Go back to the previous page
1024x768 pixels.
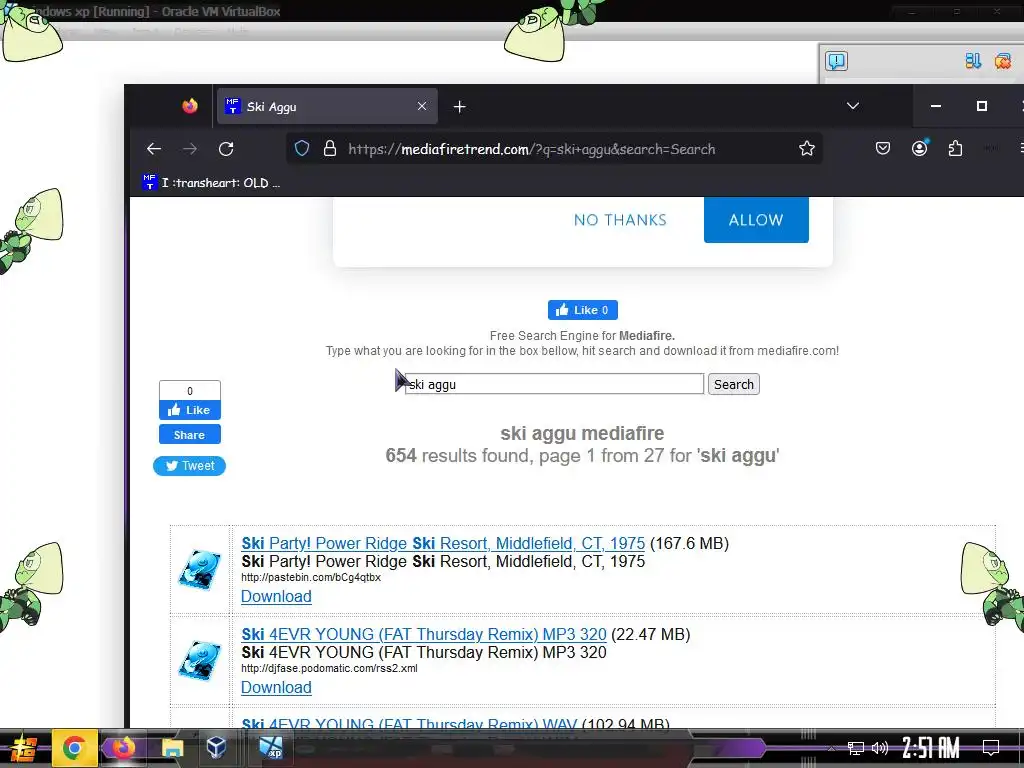point(153,149)
